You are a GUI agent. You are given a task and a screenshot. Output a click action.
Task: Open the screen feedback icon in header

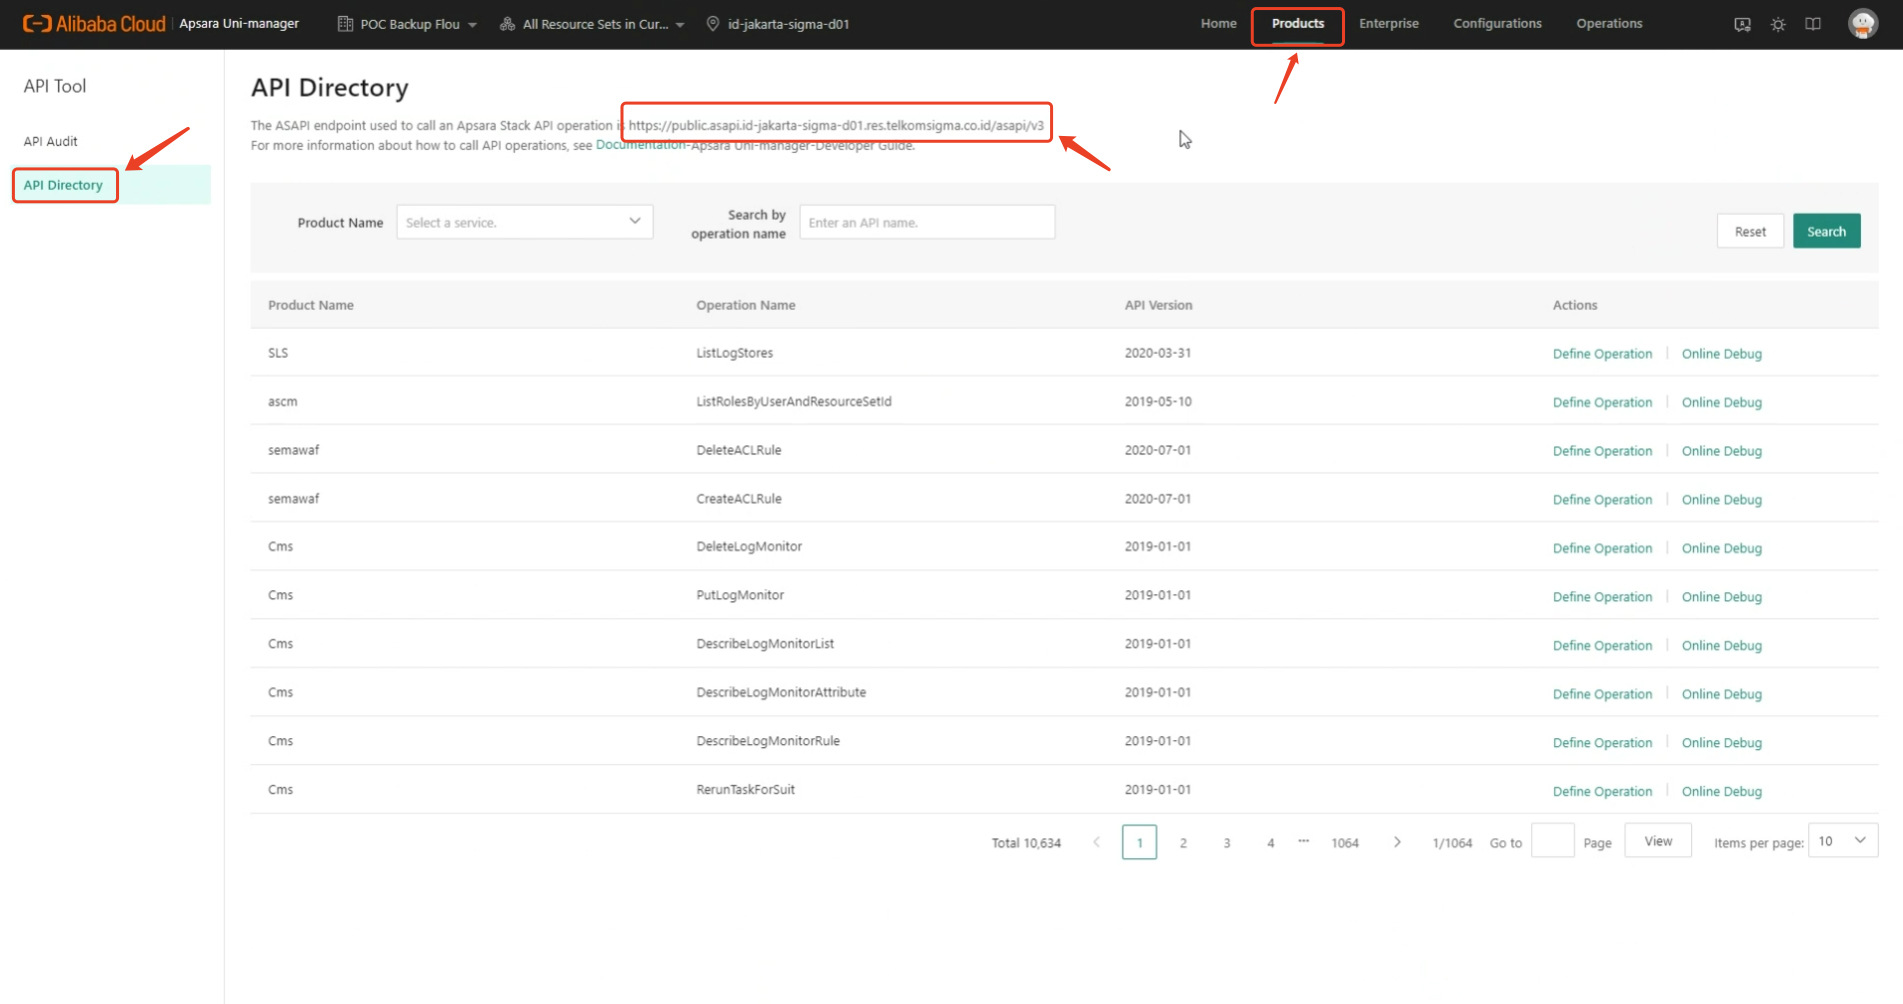[1742, 24]
